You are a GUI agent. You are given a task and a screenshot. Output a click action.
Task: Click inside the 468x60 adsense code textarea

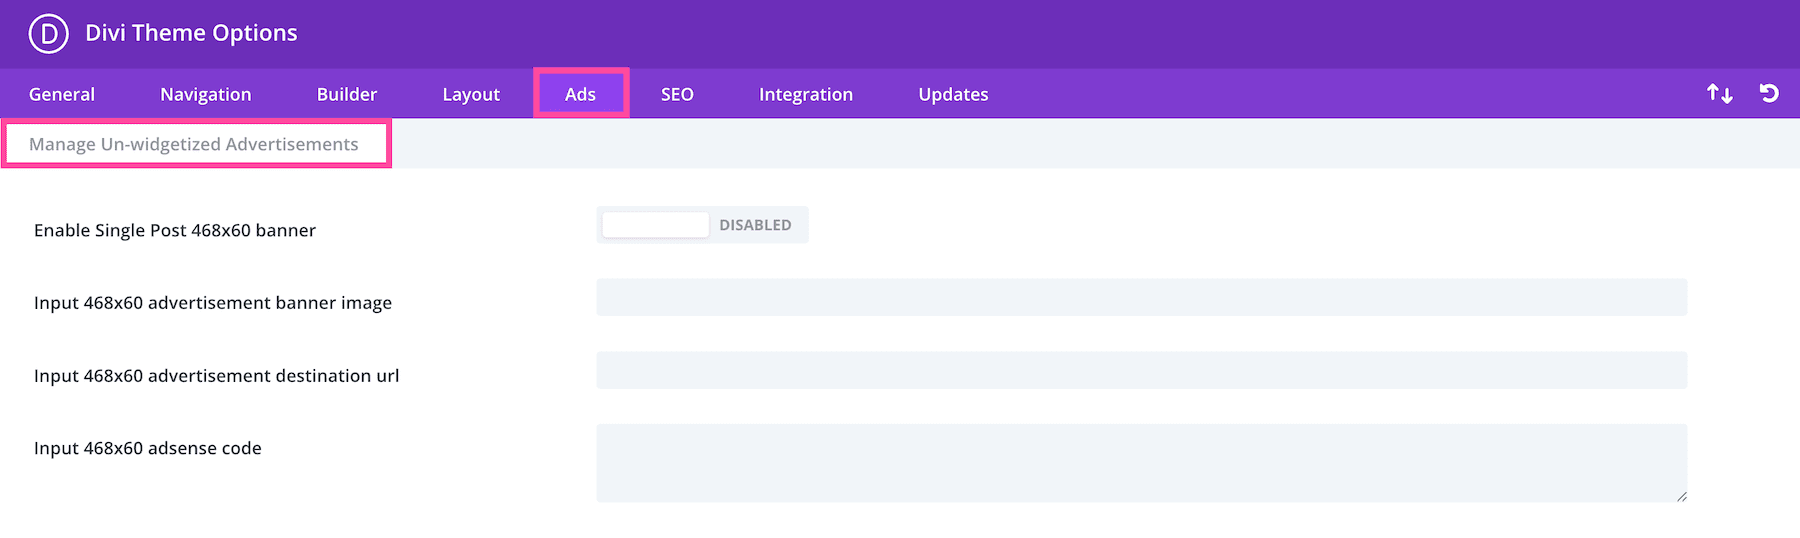coord(1141,462)
